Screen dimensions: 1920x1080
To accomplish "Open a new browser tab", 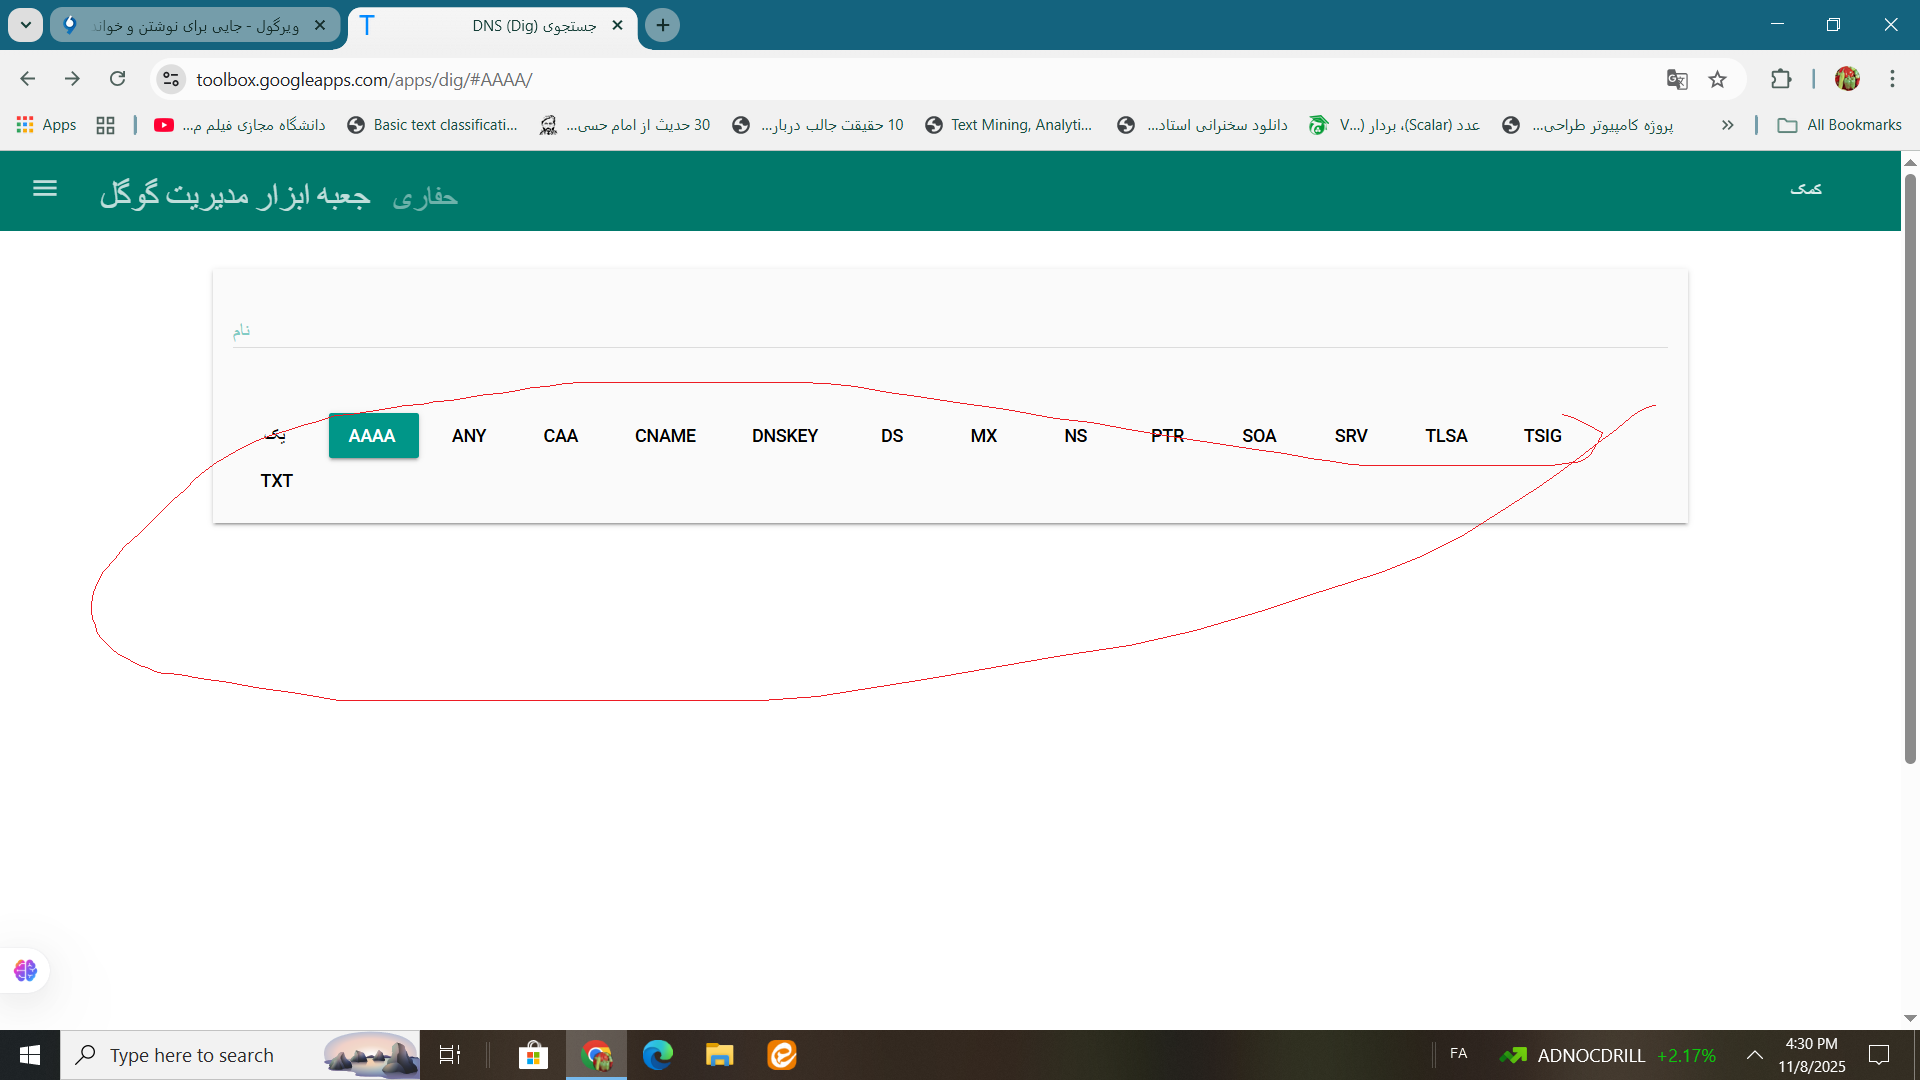I will point(662,25).
